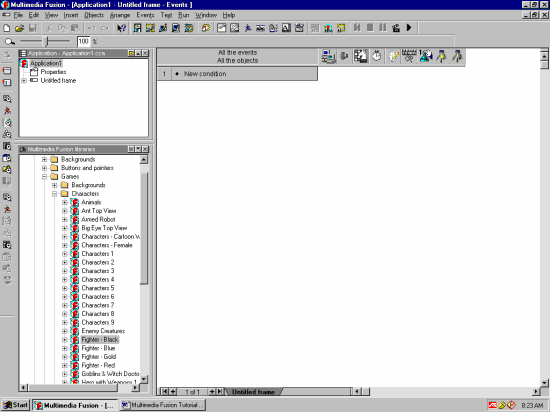The width and height of the screenshot is (551, 413).
Task: Click the last frame navigation arrow
Action: 220,392
